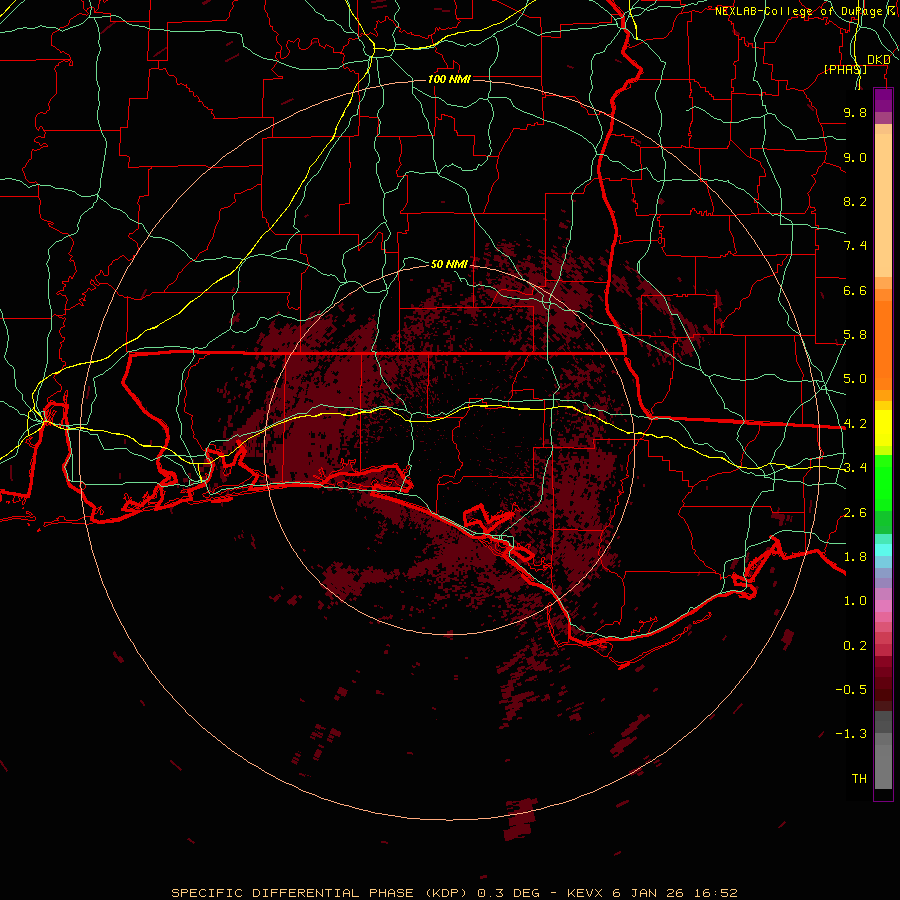This screenshot has height=900, width=900.
Task: Click the 9.0 legend value
Action: point(855,157)
